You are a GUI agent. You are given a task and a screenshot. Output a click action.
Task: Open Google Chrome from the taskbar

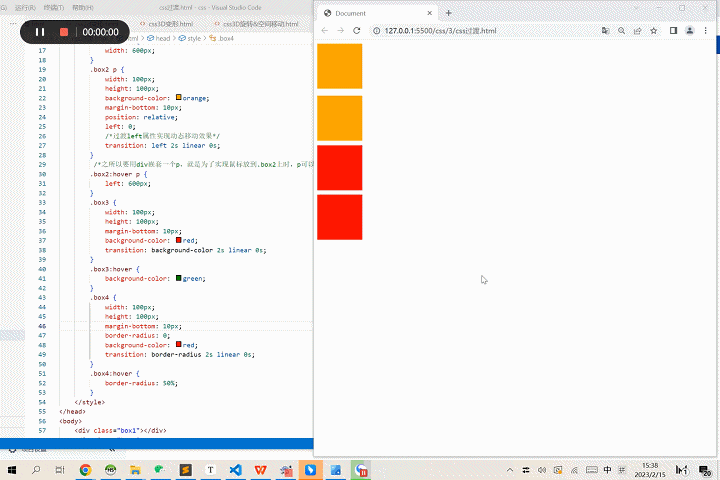pyautogui.click(x=85, y=470)
